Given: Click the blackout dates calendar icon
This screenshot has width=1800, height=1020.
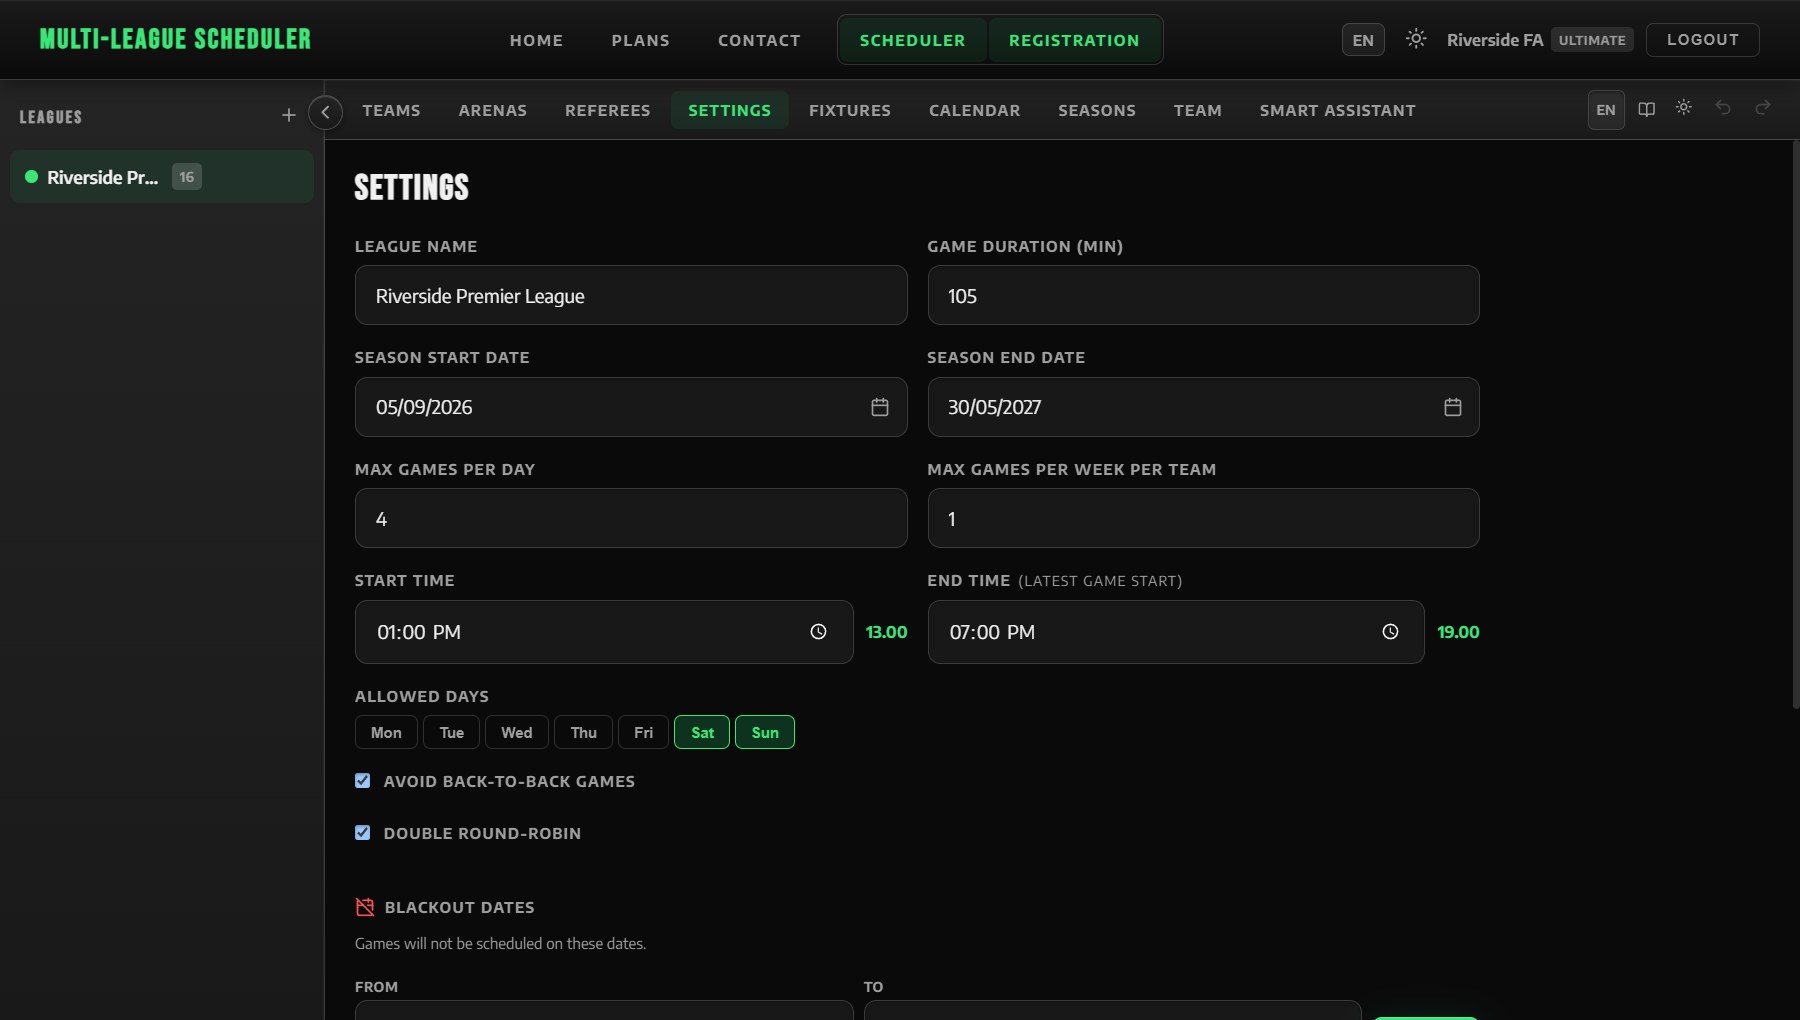Looking at the screenshot, I should [365, 907].
